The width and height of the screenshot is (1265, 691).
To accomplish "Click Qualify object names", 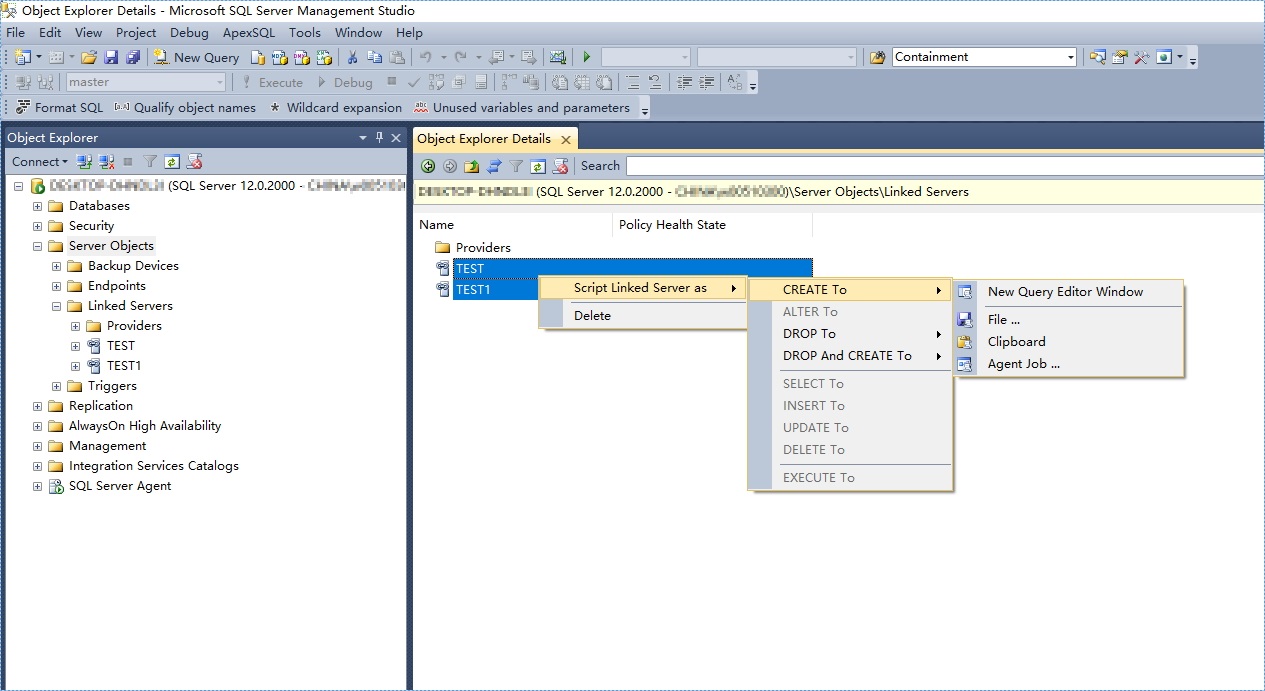I will point(185,107).
